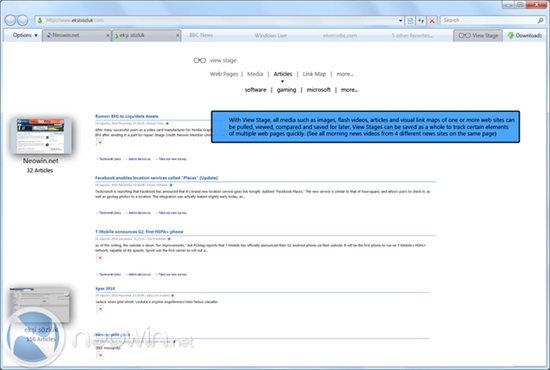Open Downloads with the green arrow icon
The width and height of the screenshot is (550, 370).
pos(525,35)
